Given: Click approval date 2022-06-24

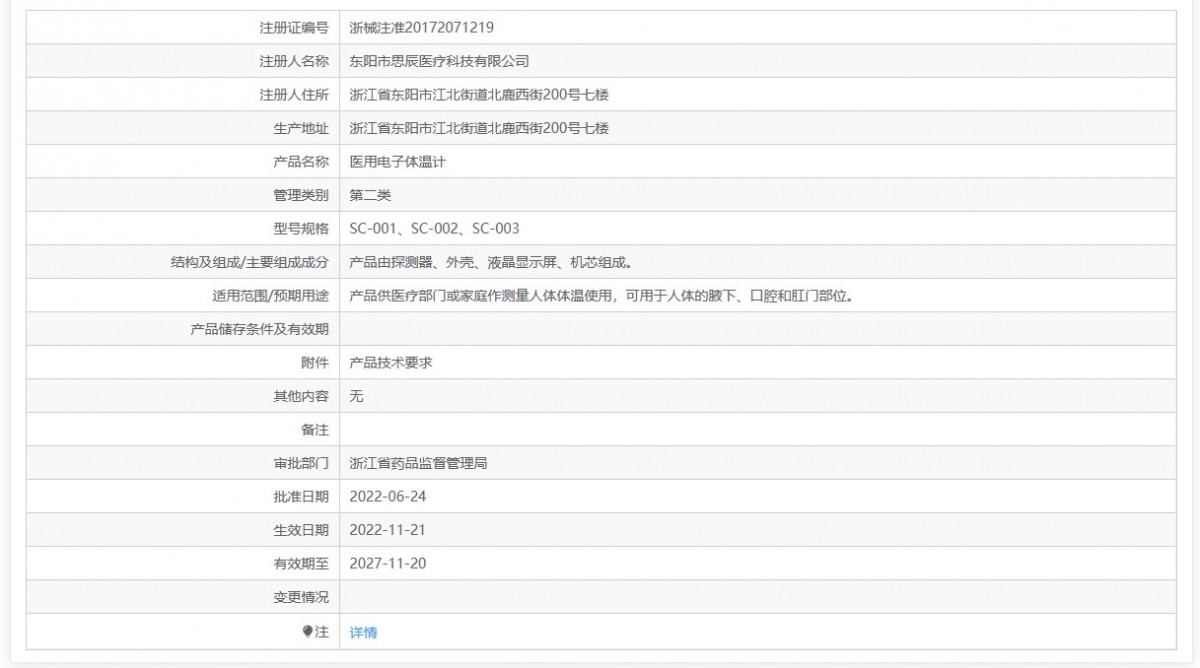Looking at the screenshot, I should (x=388, y=497).
